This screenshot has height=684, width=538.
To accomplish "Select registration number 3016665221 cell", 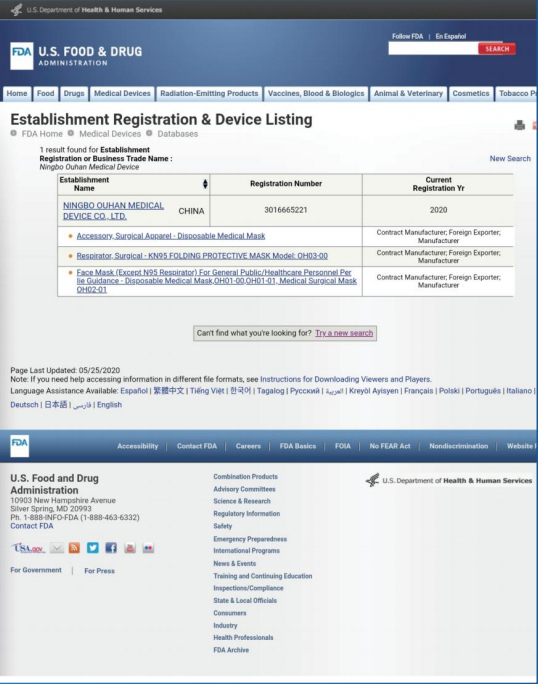I will click(x=286, y=210).
